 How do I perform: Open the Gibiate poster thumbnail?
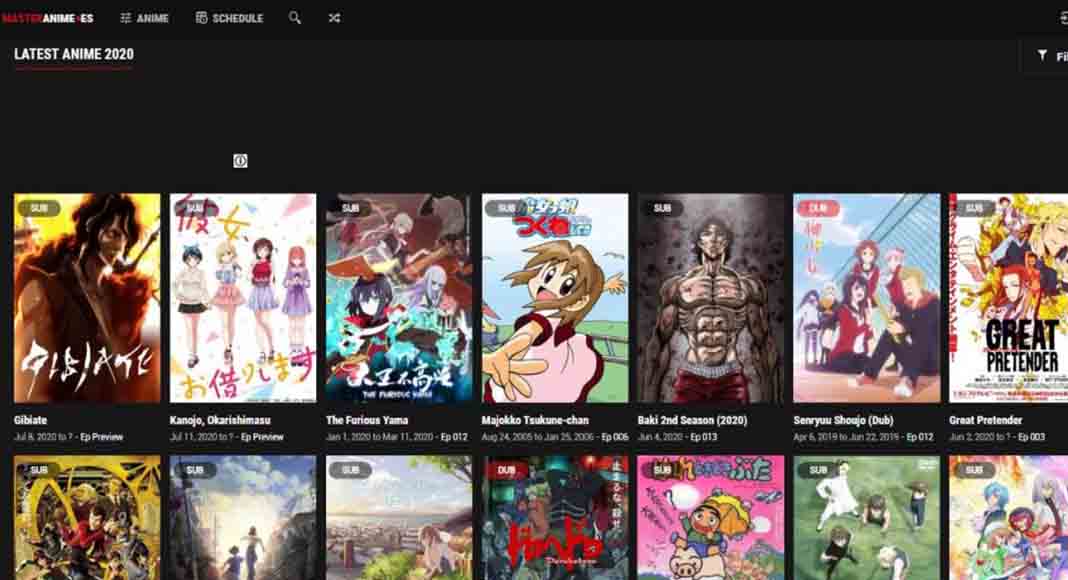click(x=87, y=298)
